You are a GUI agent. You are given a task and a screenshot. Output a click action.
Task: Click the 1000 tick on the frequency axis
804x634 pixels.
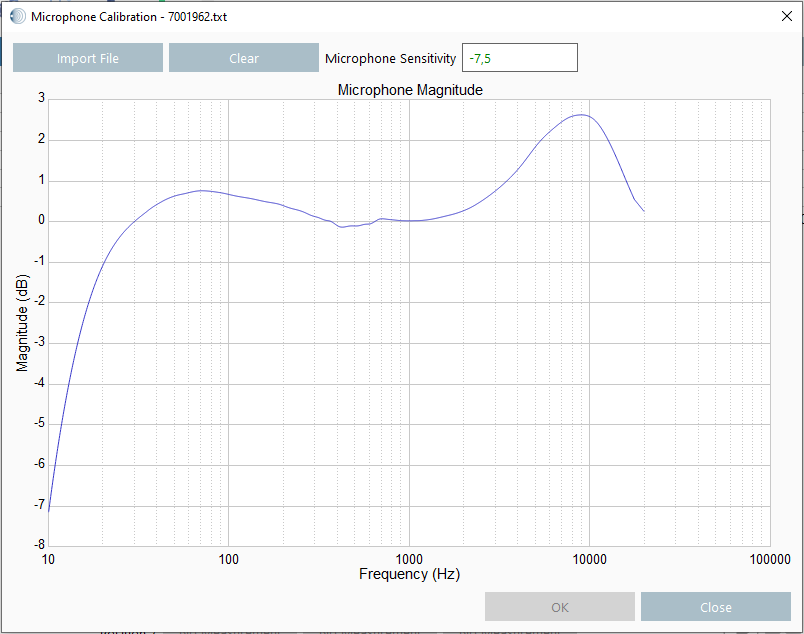tap(409, 558)
